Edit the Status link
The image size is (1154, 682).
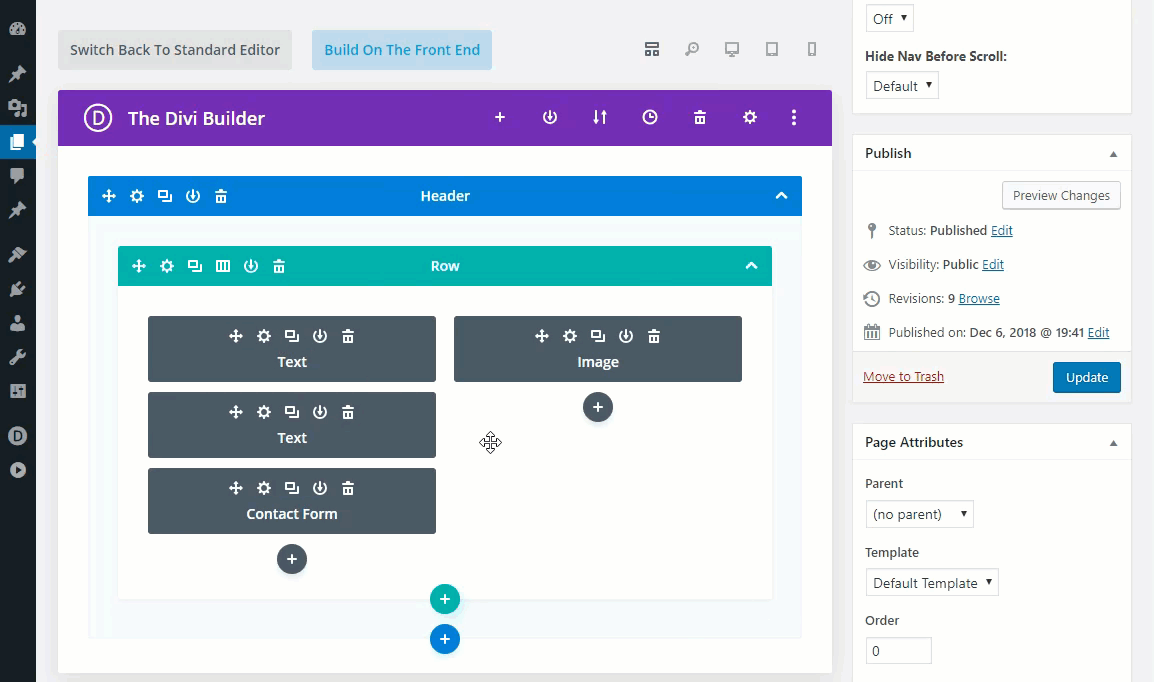[x=1002, y=230]
